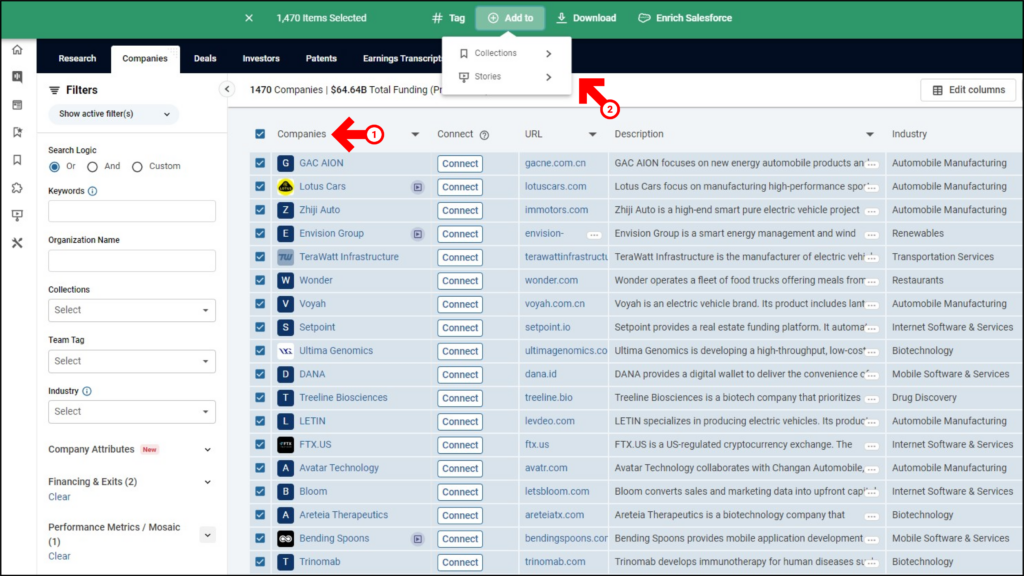Switch to the Deals tab
1024x576 pixels.
pos(205,59)
